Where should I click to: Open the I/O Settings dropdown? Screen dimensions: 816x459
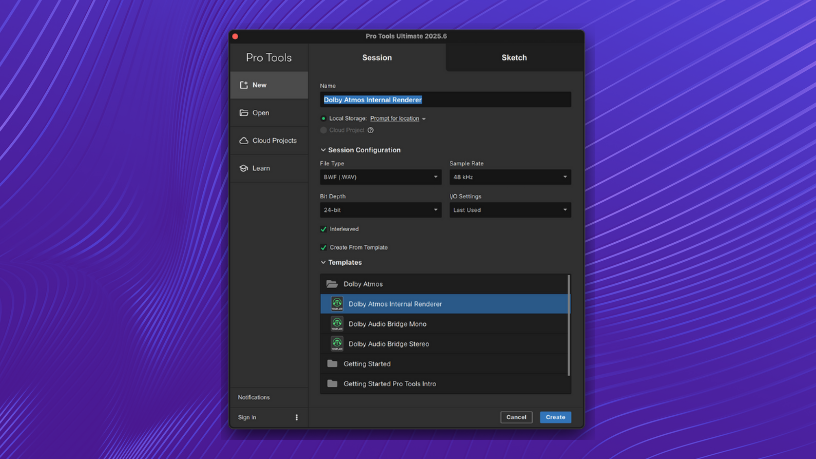(510, 210)
